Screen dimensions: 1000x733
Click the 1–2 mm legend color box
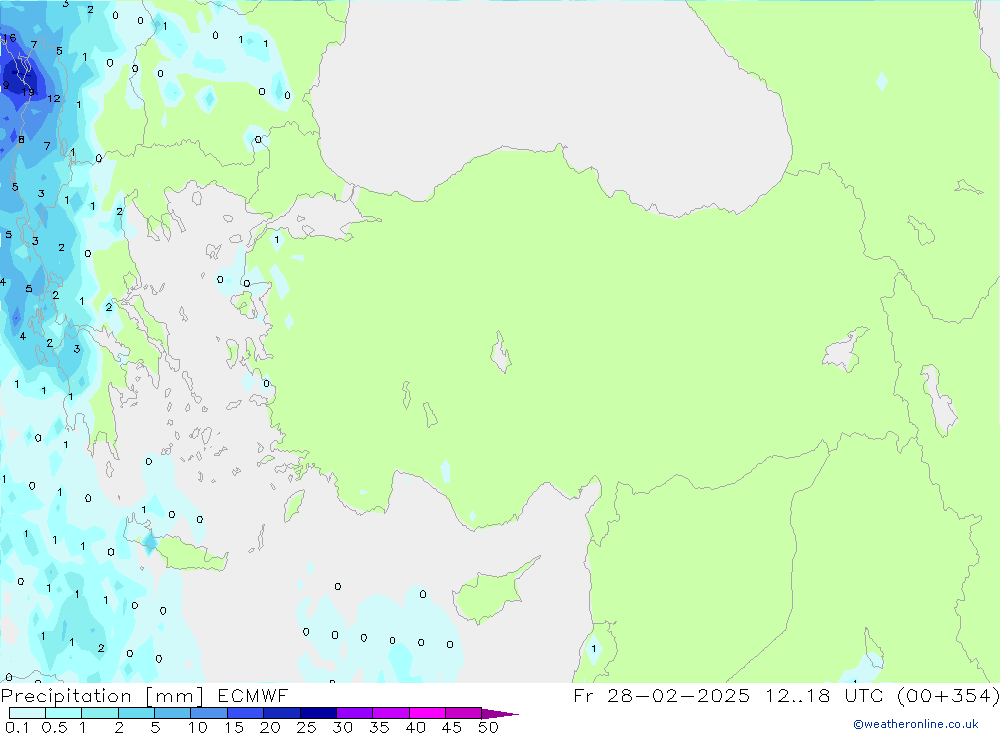pos(100,713)
